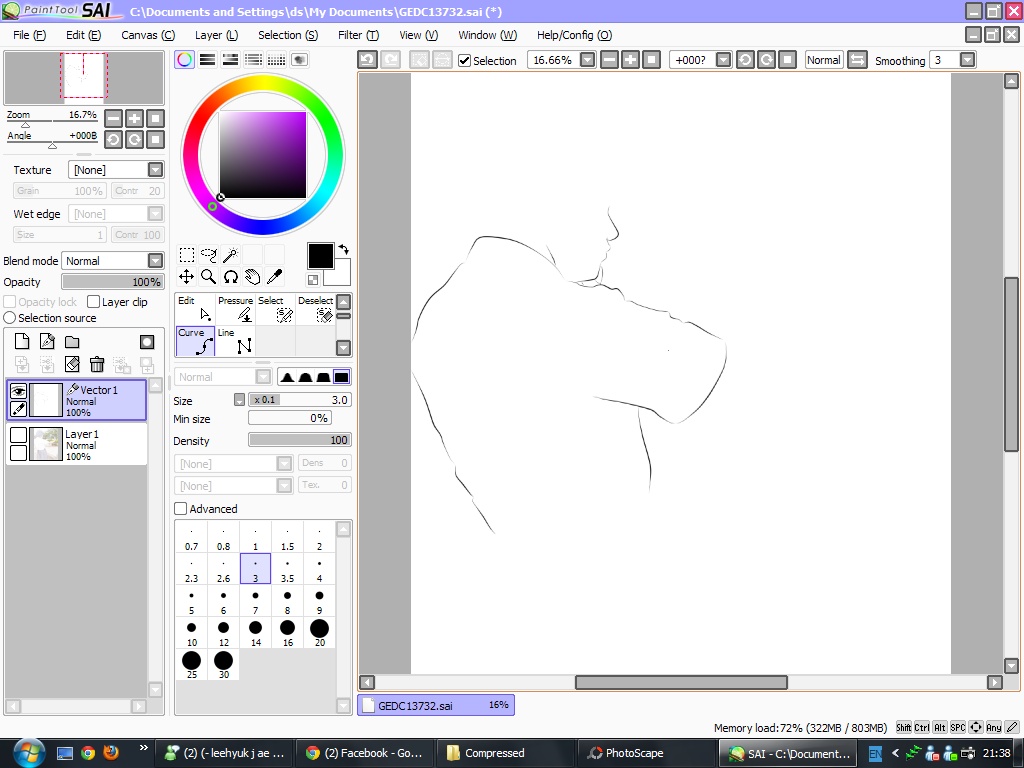The width and height of the screenshot is (1024, 768).
Task: Choose the Pressure vector tool
Action: [235, 309]
